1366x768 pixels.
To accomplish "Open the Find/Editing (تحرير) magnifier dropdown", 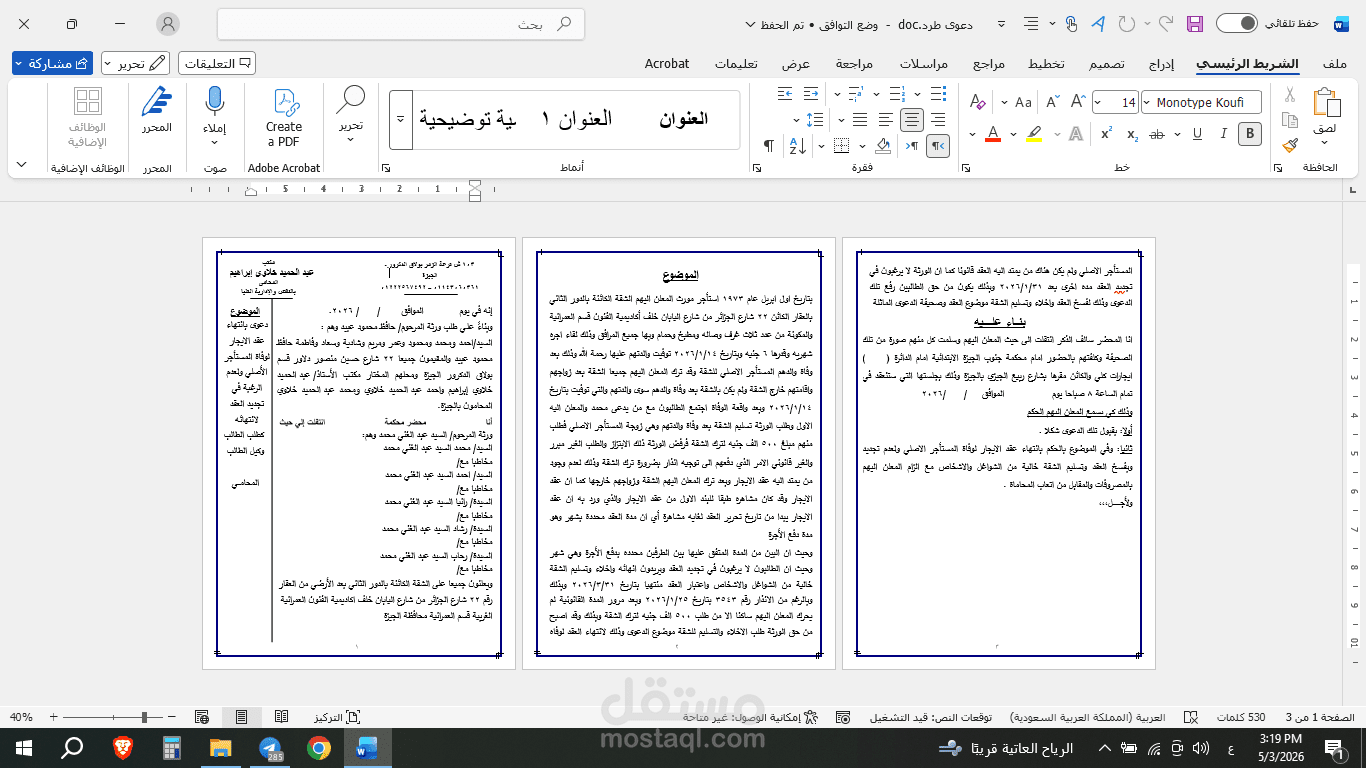I will 350,114.
